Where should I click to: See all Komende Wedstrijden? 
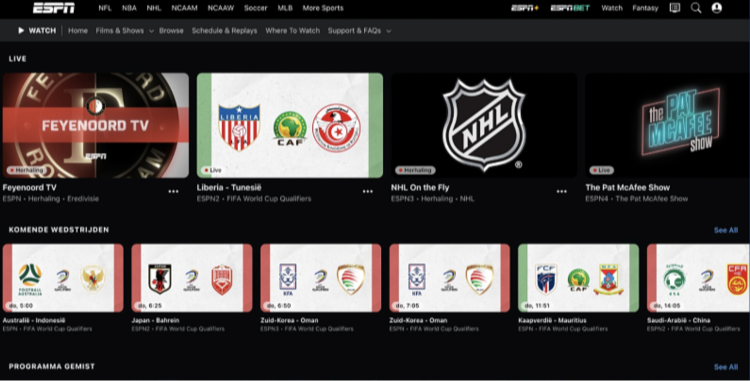[726, 230]
